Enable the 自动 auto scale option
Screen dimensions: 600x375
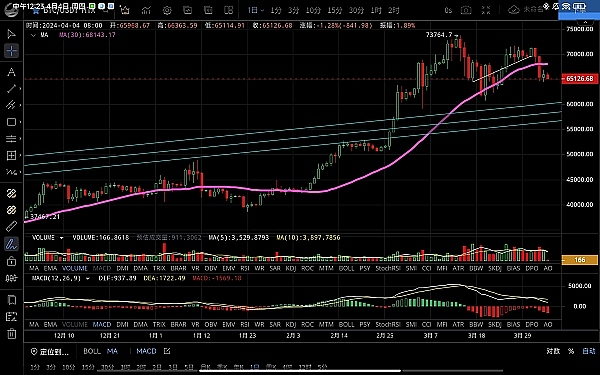[589, 351]
